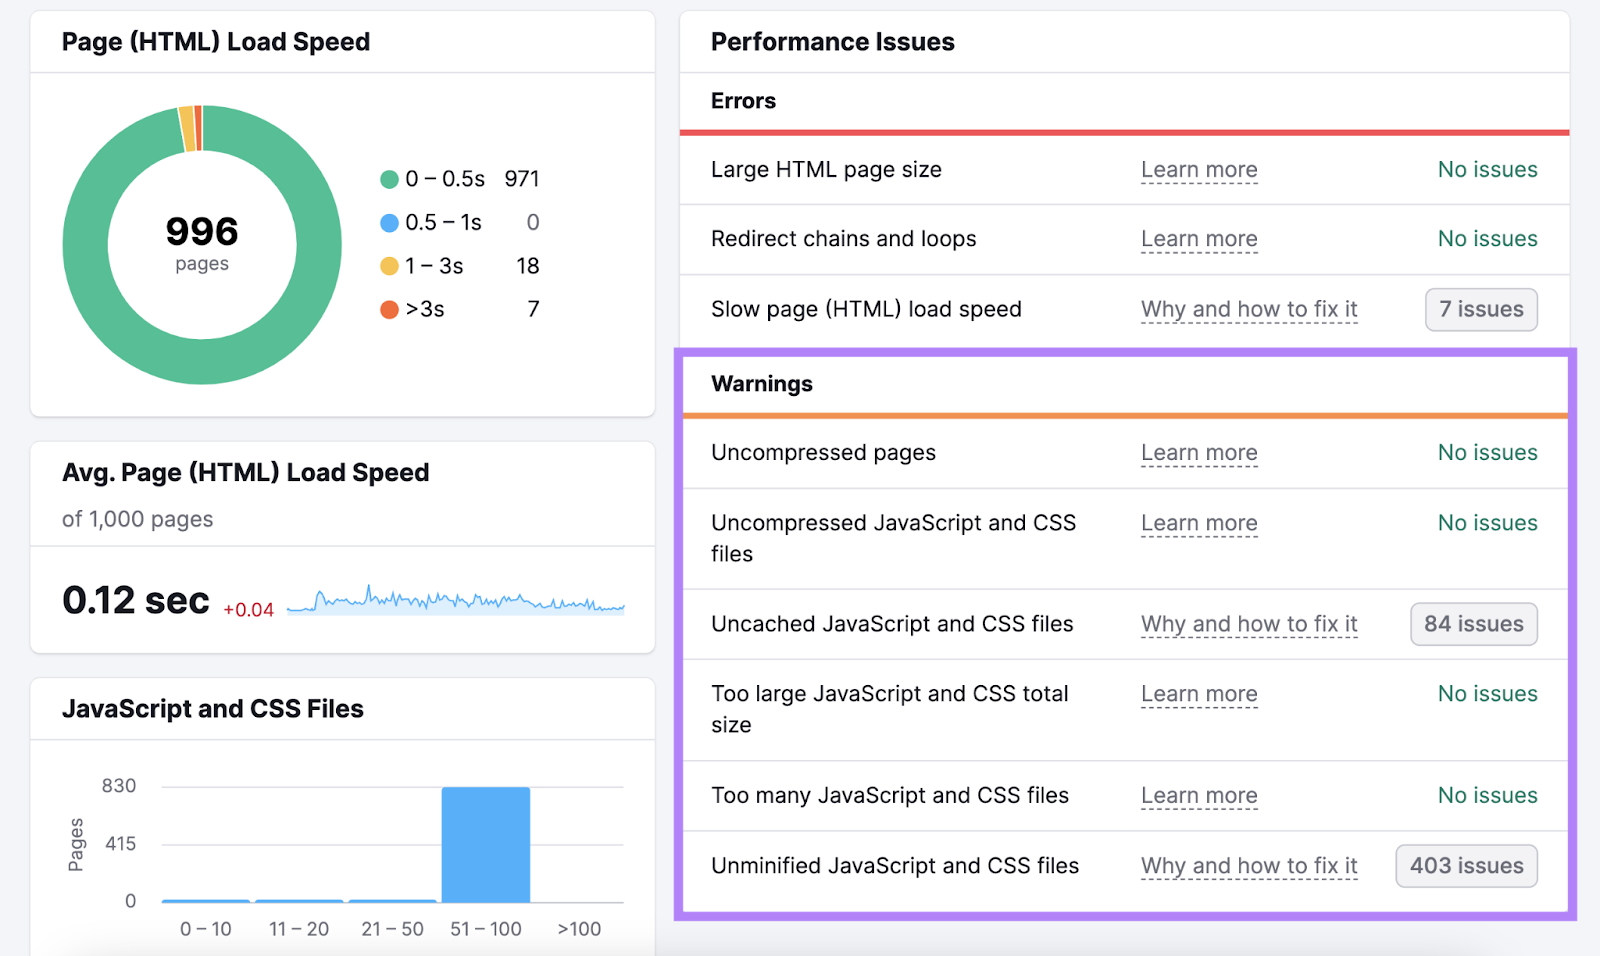Click Learn more for Too large JavaScript and CSS size
Image resolution: width=1600 pixels, height=956 pixels.
[1199, 694]
